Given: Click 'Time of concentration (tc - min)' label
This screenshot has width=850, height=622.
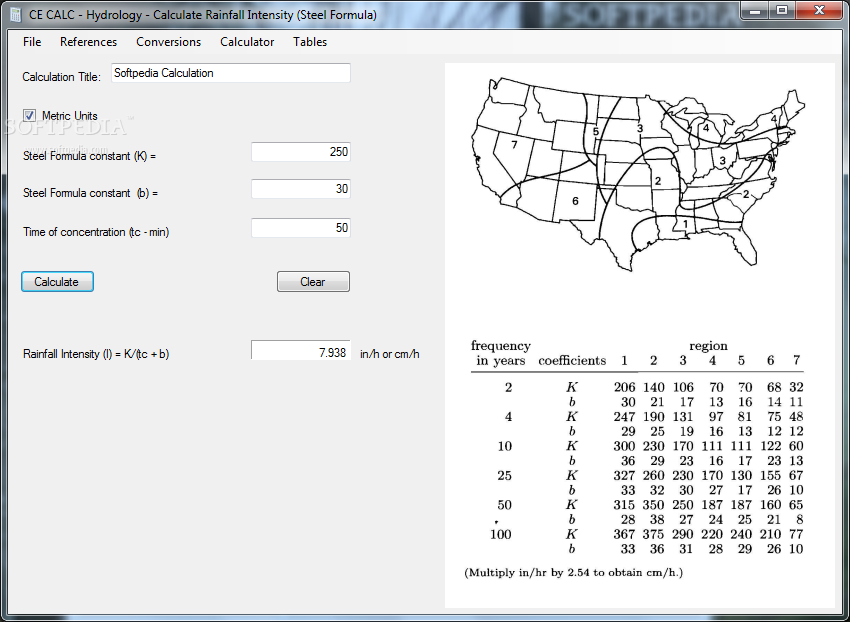Looking at the screenshot, I should pos(96,232).
